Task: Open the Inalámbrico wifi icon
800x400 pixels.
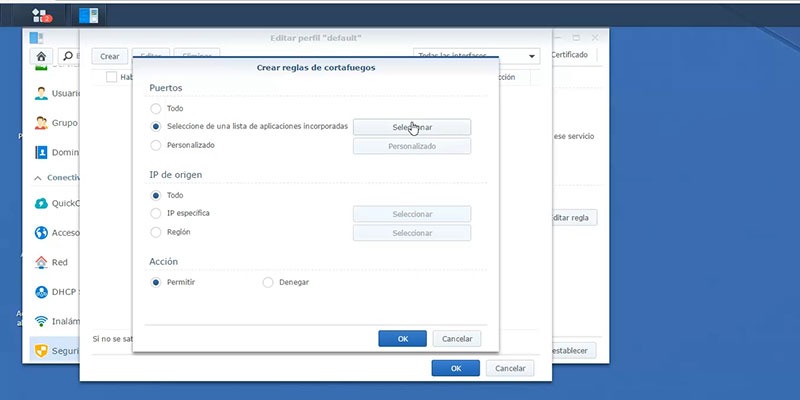Action: 41,321
